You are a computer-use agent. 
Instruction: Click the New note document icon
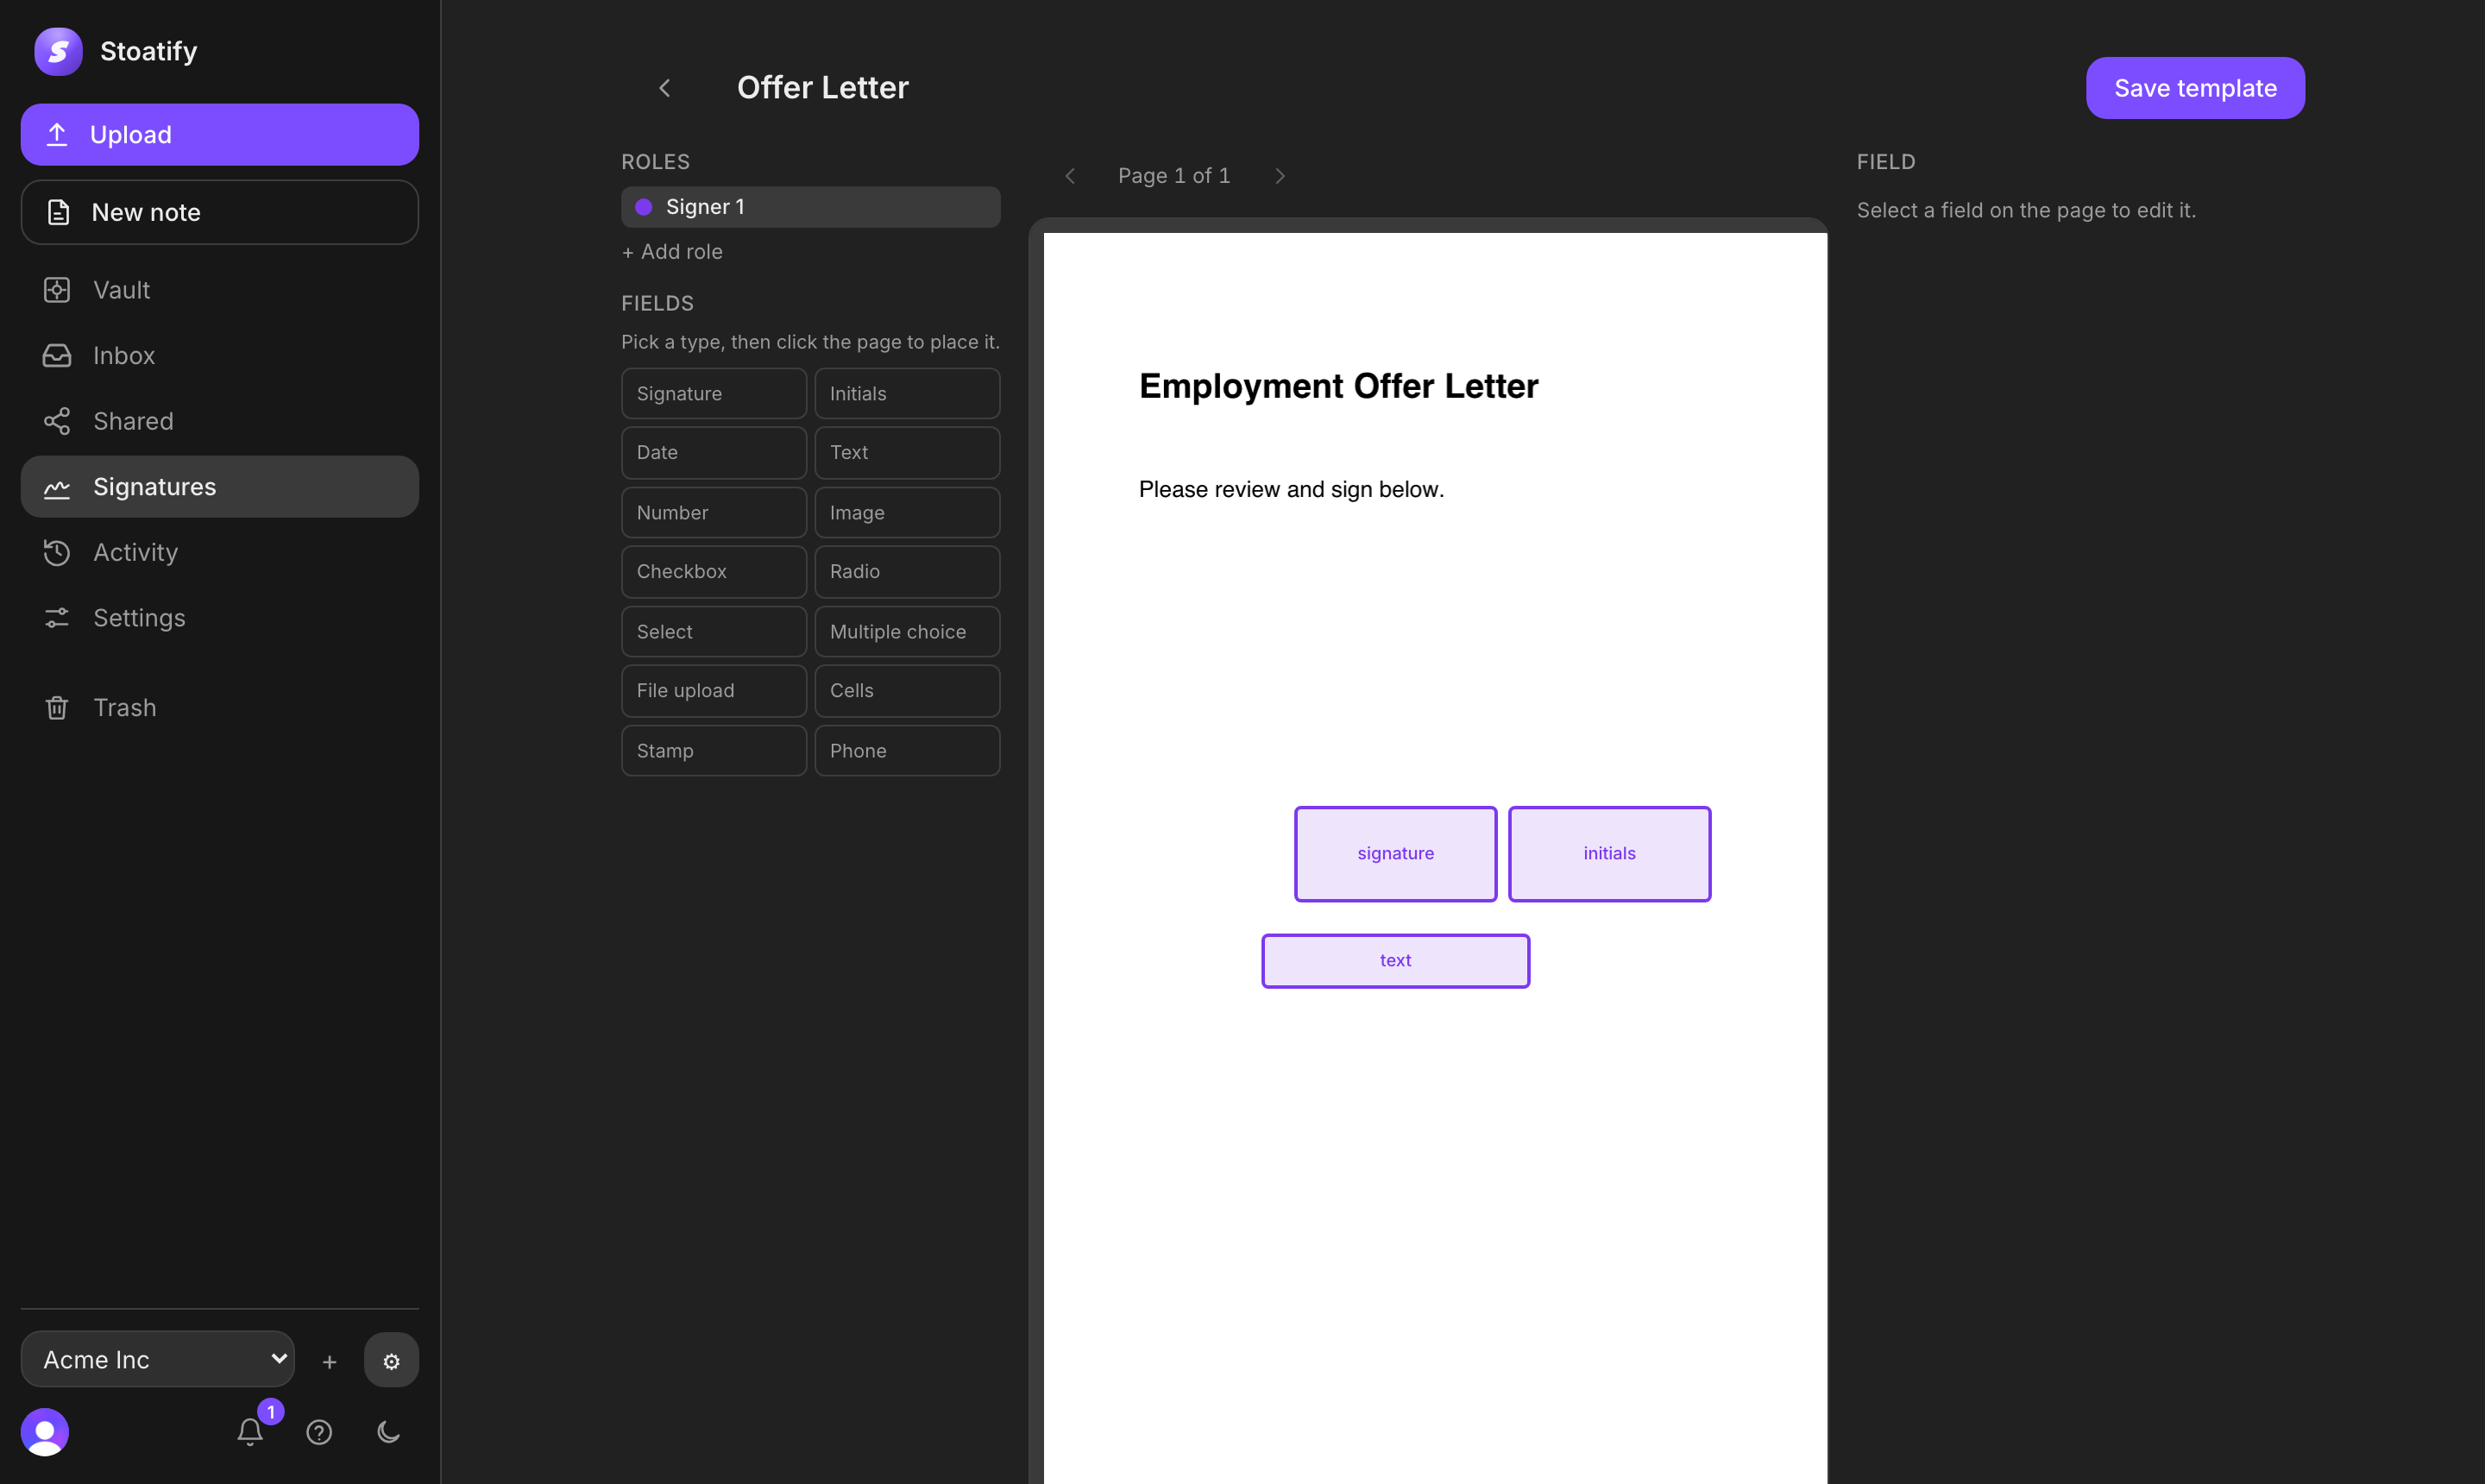tap(58, 212)
